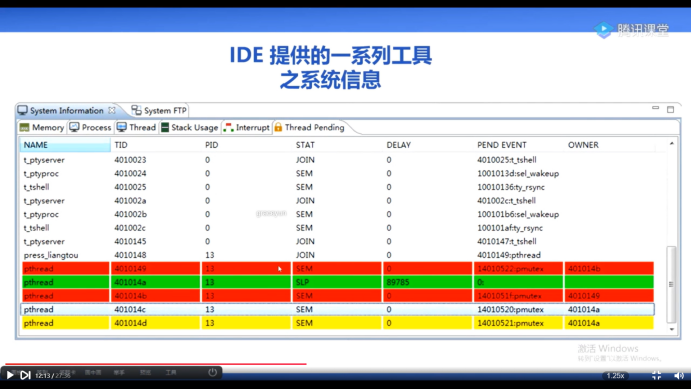This screenshot has height=389, width=692.
Task: Click TID cell 4010145
Action: pos(130,242)
